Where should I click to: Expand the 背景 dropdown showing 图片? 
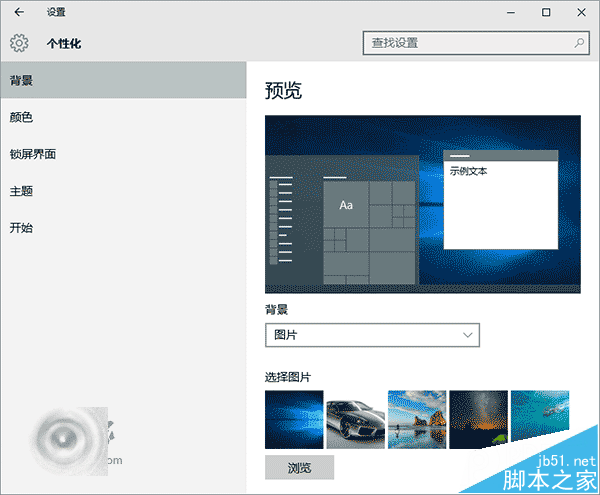tap(372, 335)
